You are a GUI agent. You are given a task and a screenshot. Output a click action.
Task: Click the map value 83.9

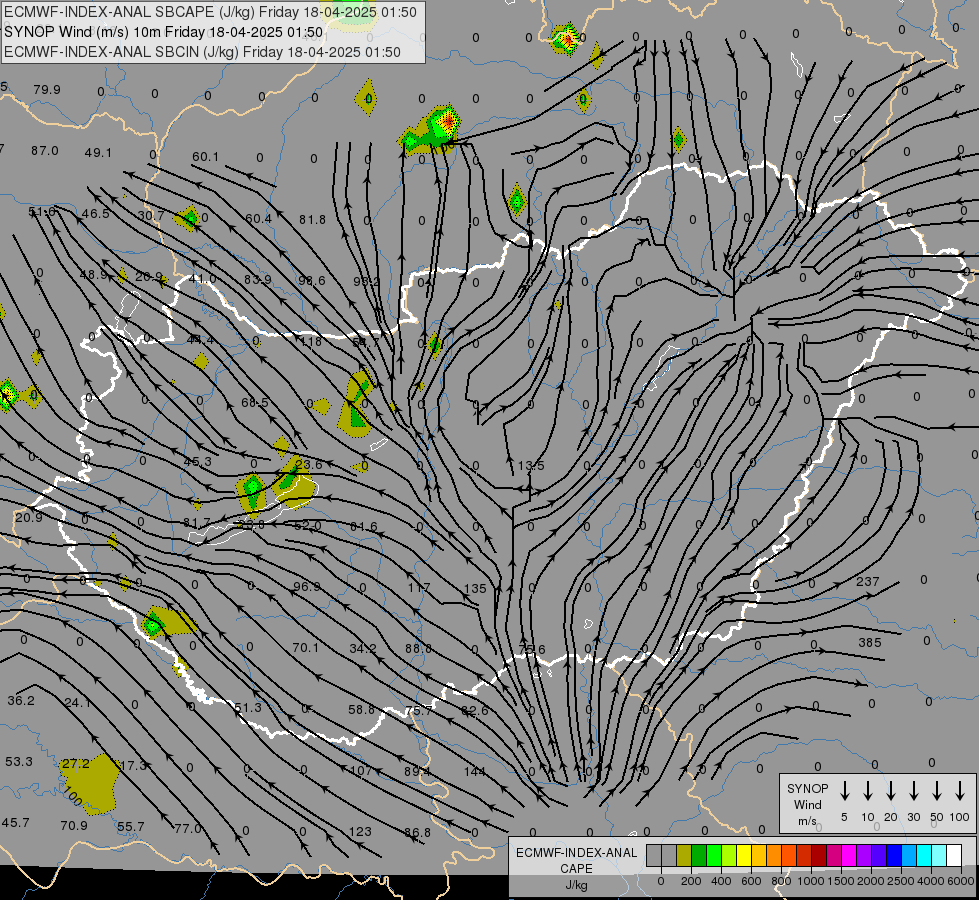258,280
